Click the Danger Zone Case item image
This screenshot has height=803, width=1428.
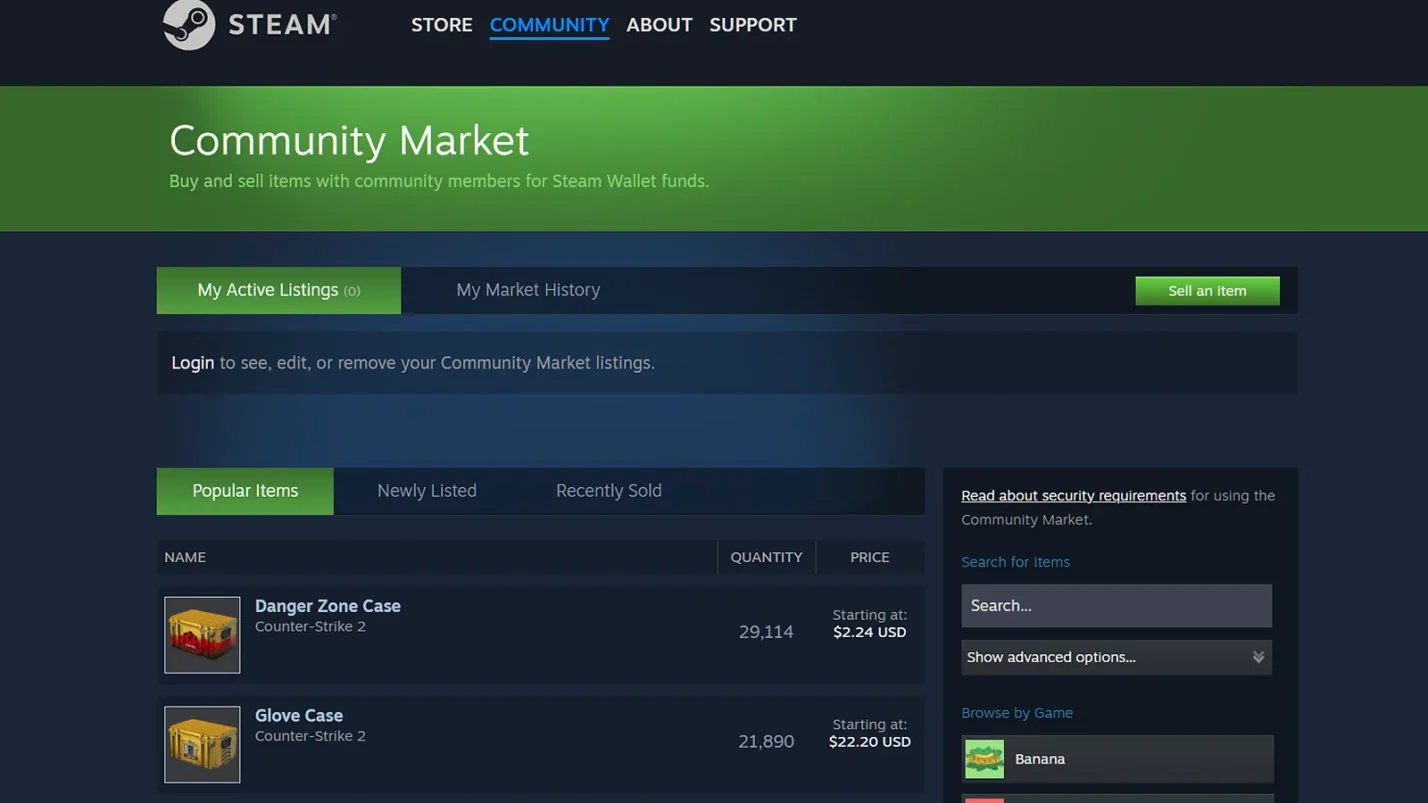201,635
